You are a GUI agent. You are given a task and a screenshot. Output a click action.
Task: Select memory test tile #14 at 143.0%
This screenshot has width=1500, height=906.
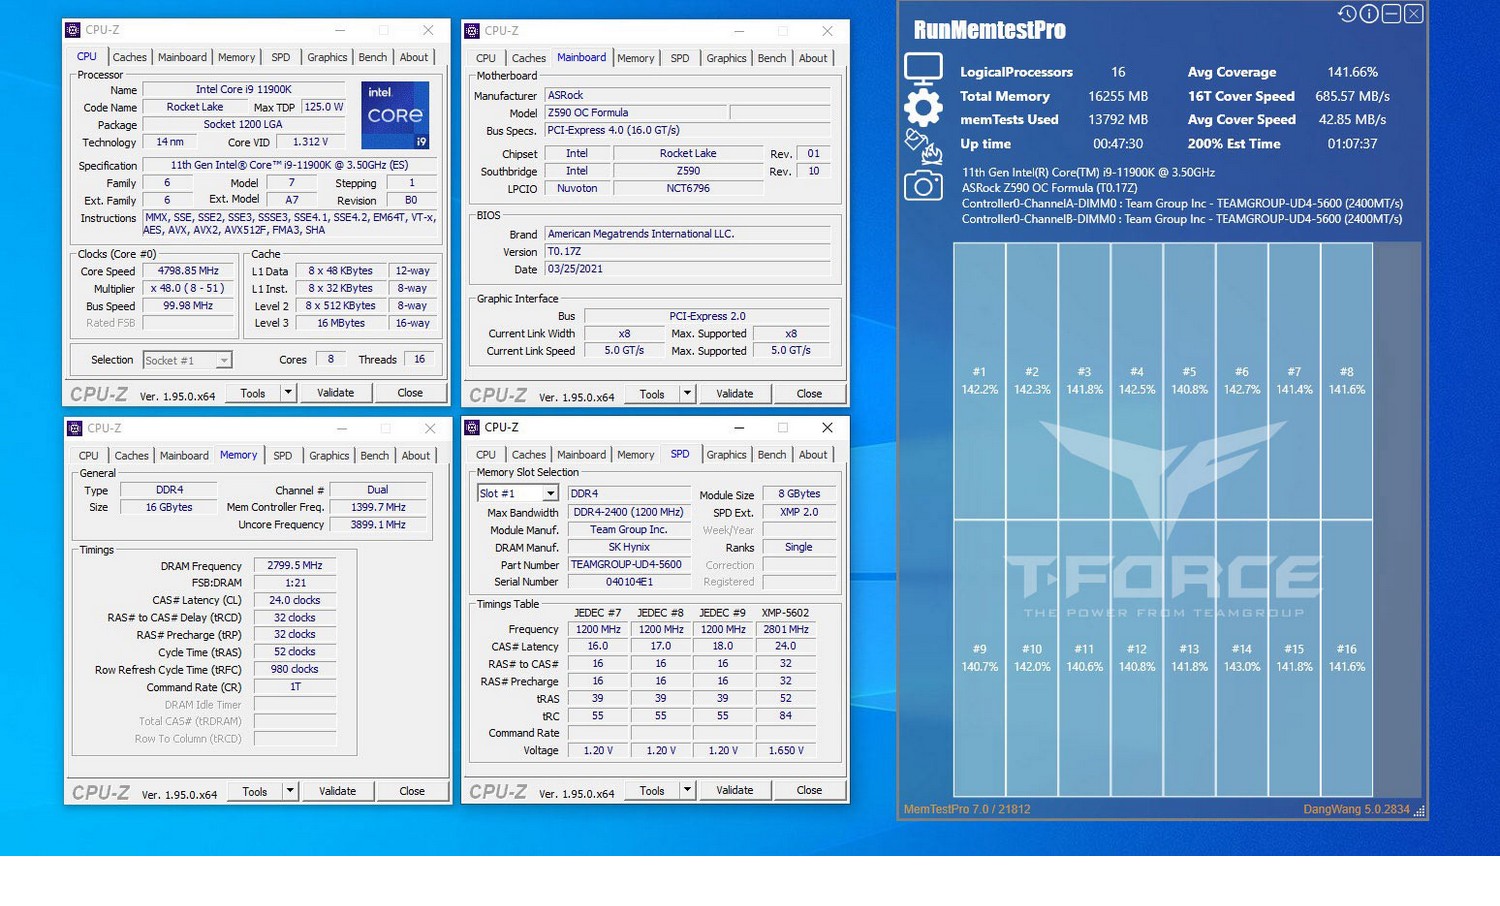click(x=1242, y=658)
